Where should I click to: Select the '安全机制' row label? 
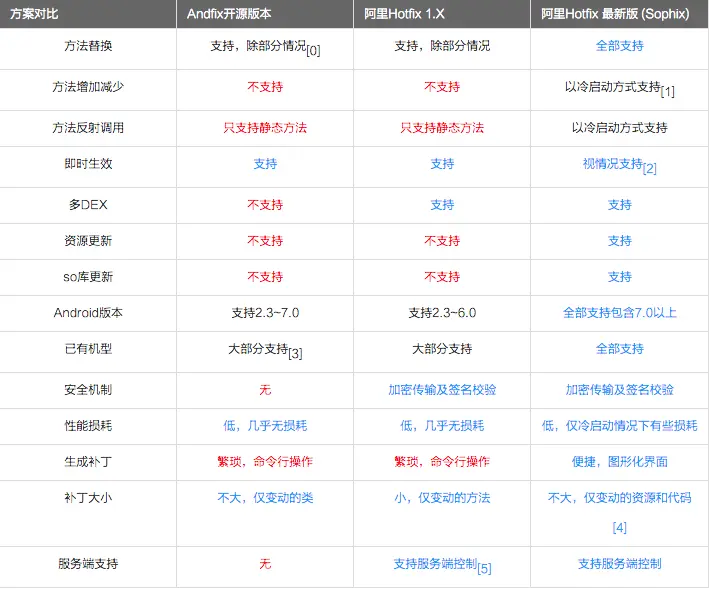pos(88,390)
